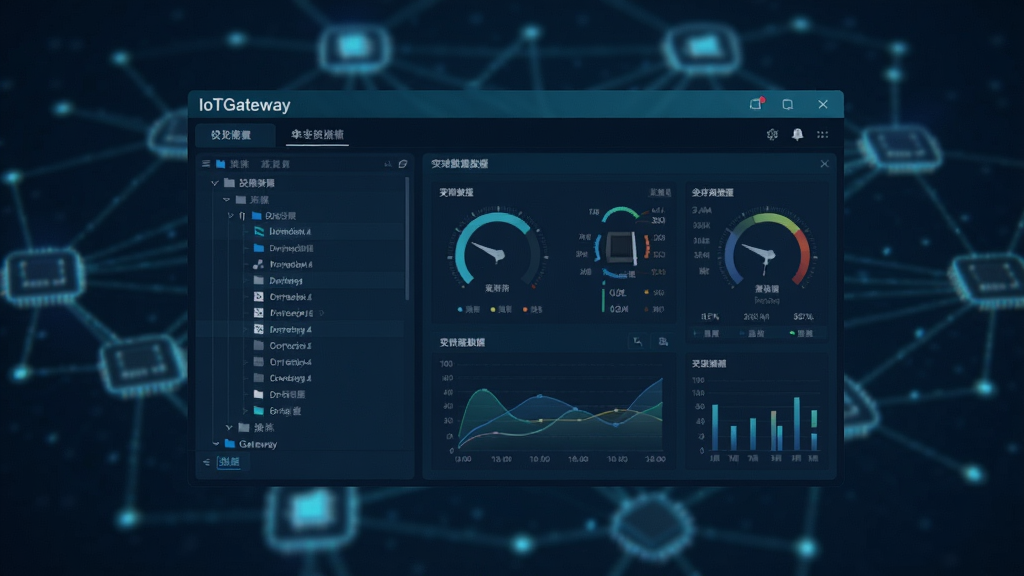Click outlined button at bottom of tree panel
Viewport: 1024px width, 576px height.
pos(229,462)
